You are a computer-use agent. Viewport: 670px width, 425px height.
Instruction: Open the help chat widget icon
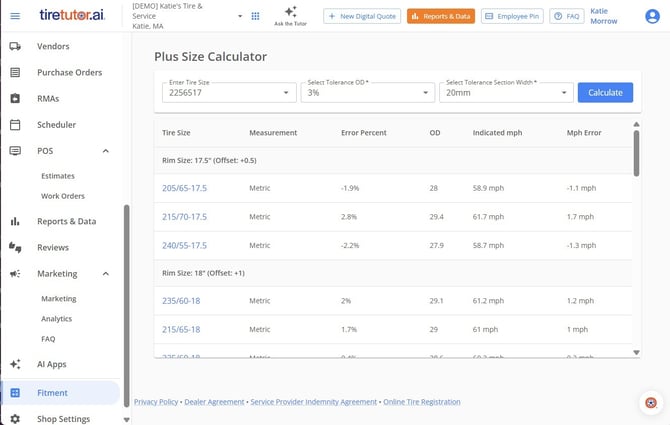(651, 403)
